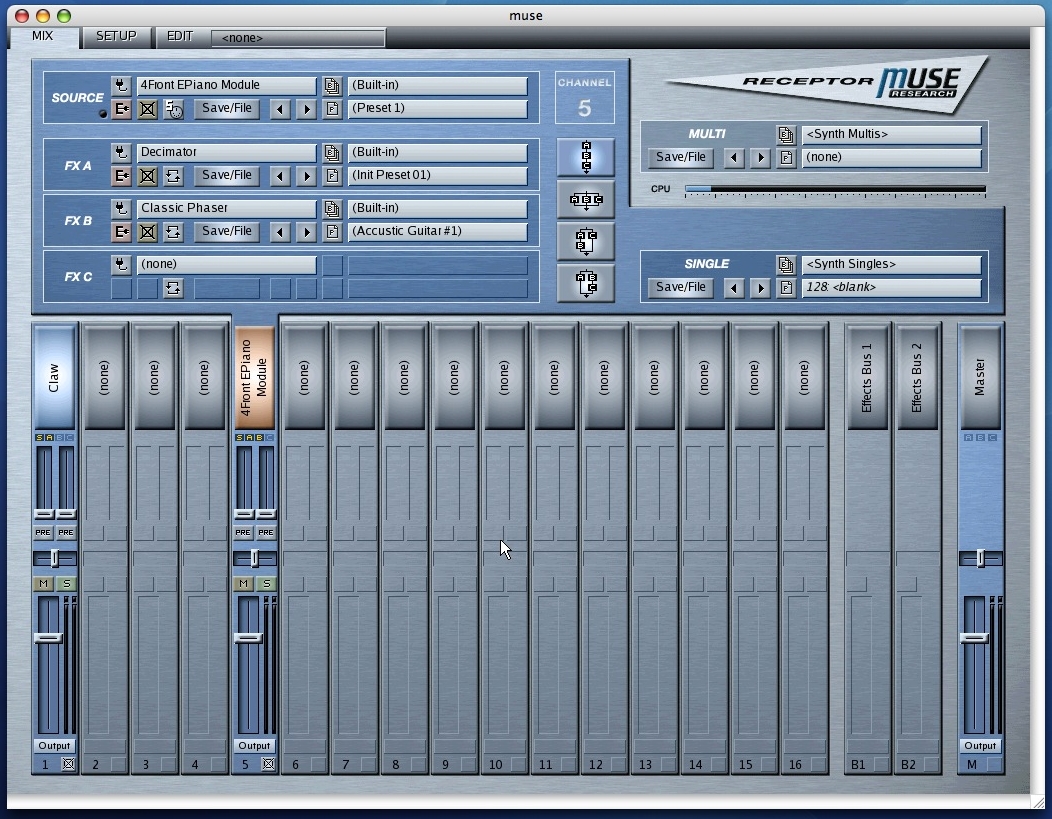
Task: Click the SINGLE Save/File button
Action: 680,288
